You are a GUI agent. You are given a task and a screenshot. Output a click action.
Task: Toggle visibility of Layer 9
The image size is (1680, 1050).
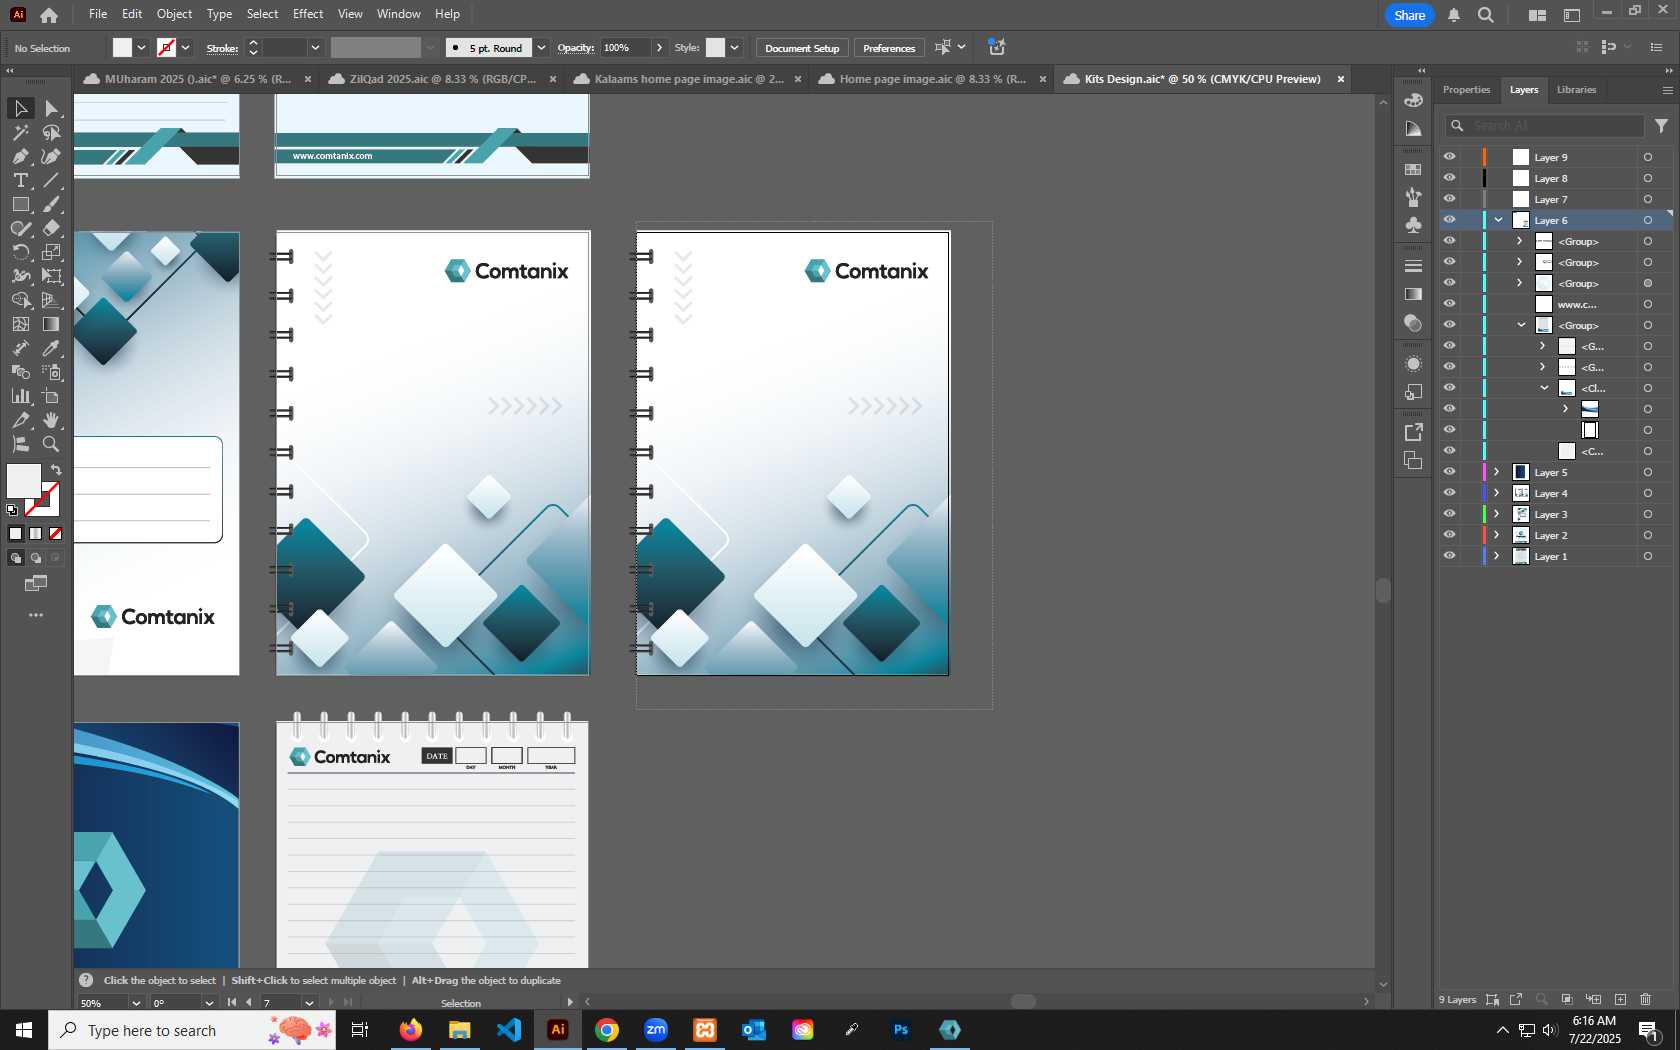click(1449, 157)
